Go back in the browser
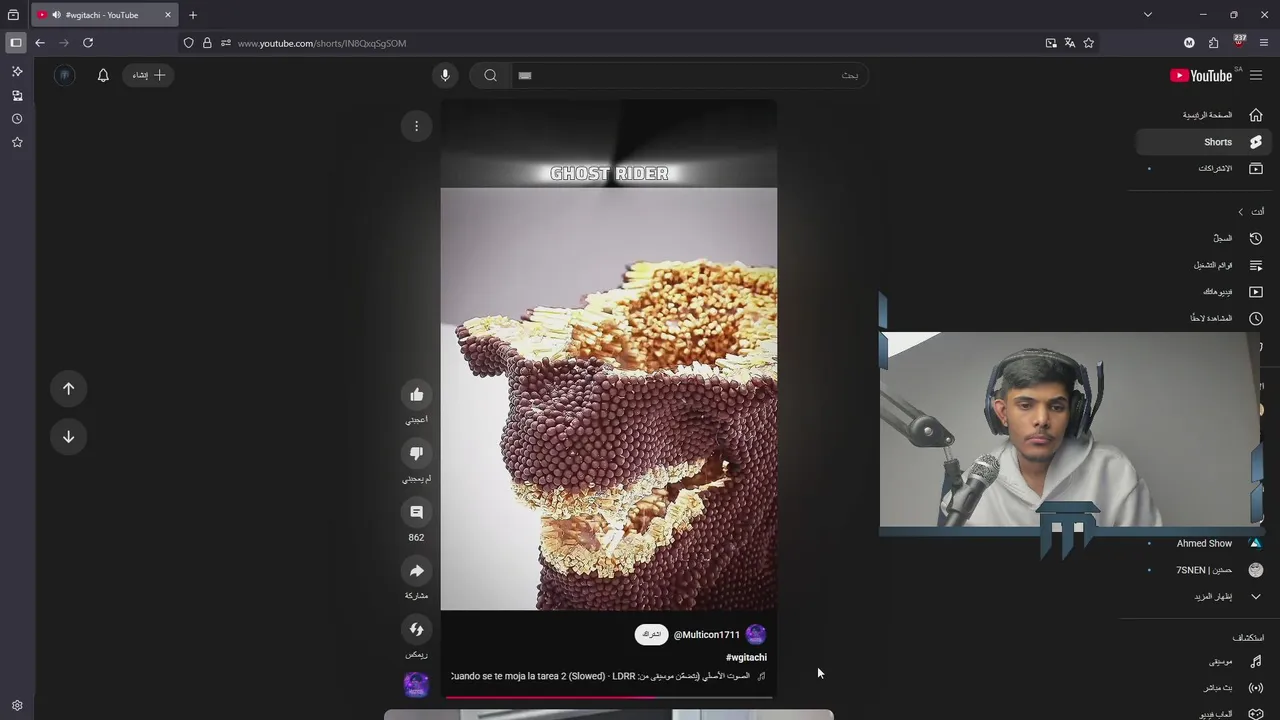 pos(40,43)
